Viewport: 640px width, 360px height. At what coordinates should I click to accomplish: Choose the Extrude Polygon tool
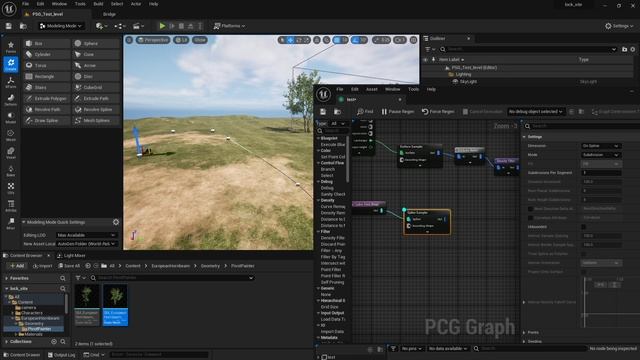46,98
